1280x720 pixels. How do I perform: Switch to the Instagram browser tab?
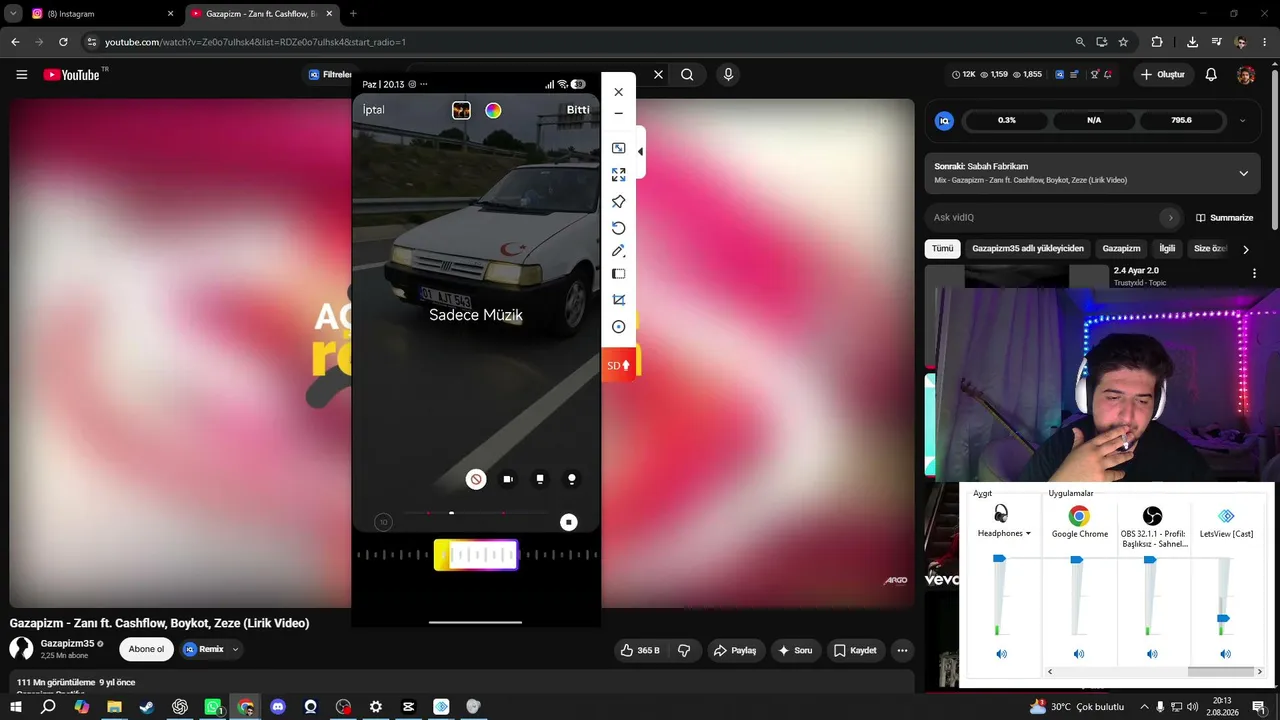[104, 14]
